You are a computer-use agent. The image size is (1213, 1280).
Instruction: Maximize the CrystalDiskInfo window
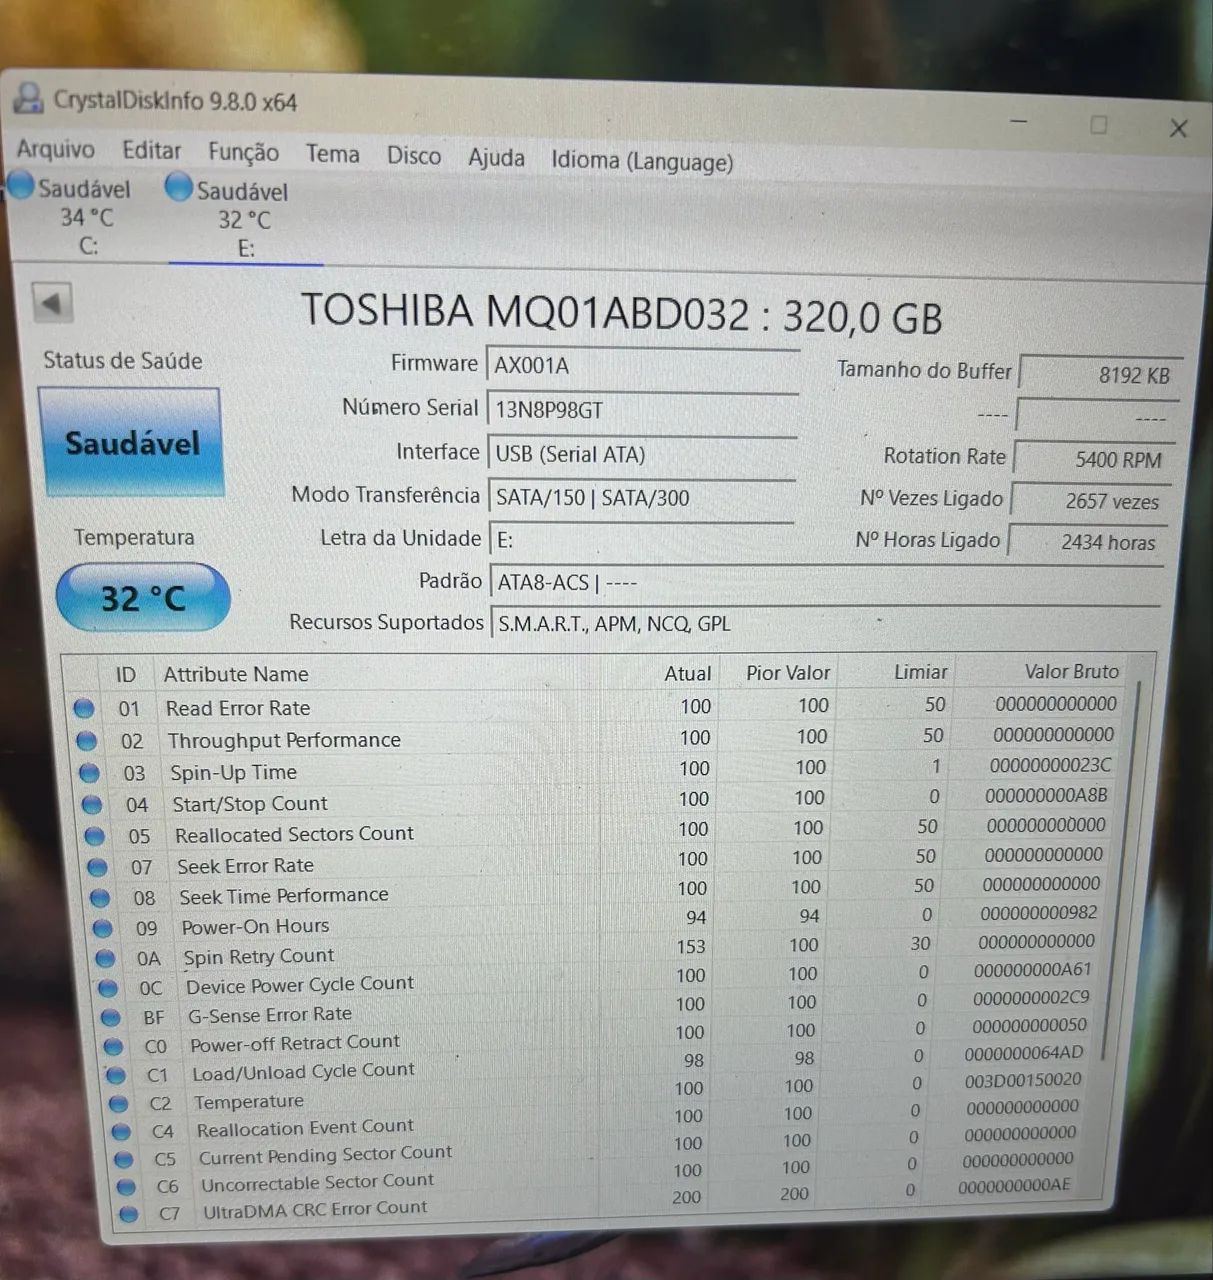[x=1098, y=125]
